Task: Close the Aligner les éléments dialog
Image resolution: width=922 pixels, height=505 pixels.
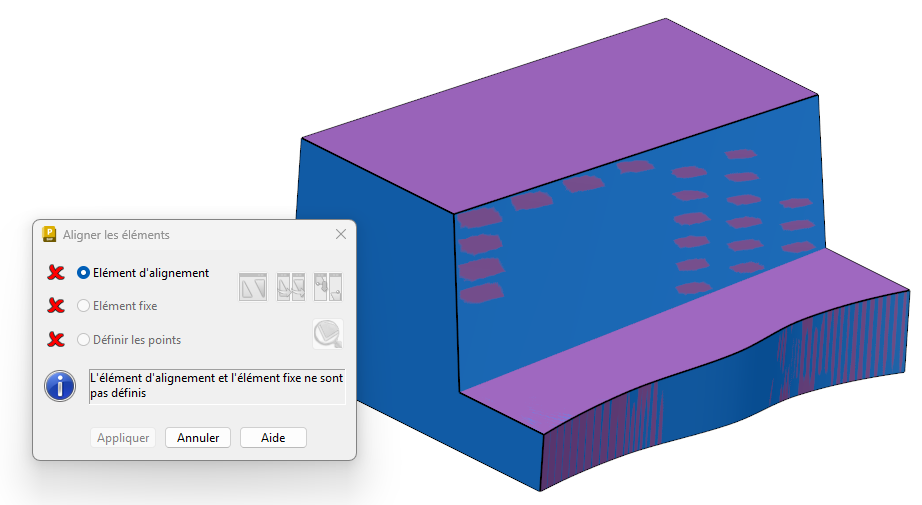Action: (x=341, y=234)
